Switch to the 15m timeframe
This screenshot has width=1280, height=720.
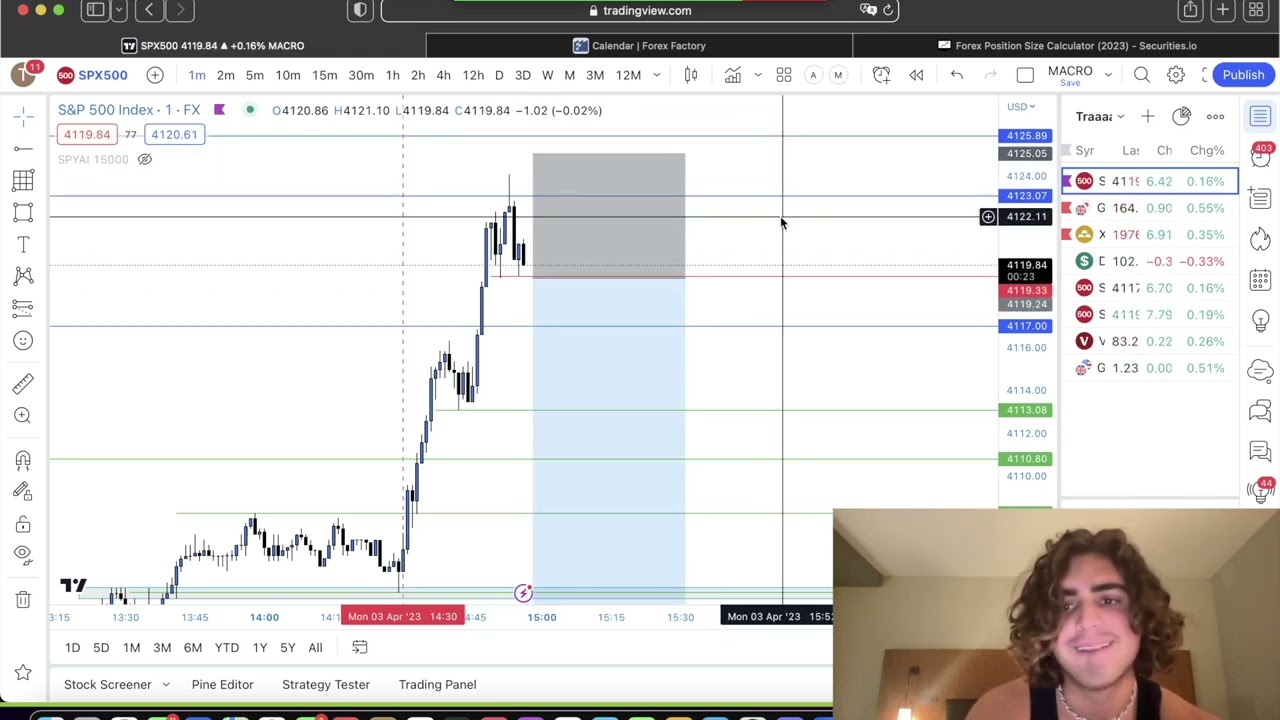point(324,75)
